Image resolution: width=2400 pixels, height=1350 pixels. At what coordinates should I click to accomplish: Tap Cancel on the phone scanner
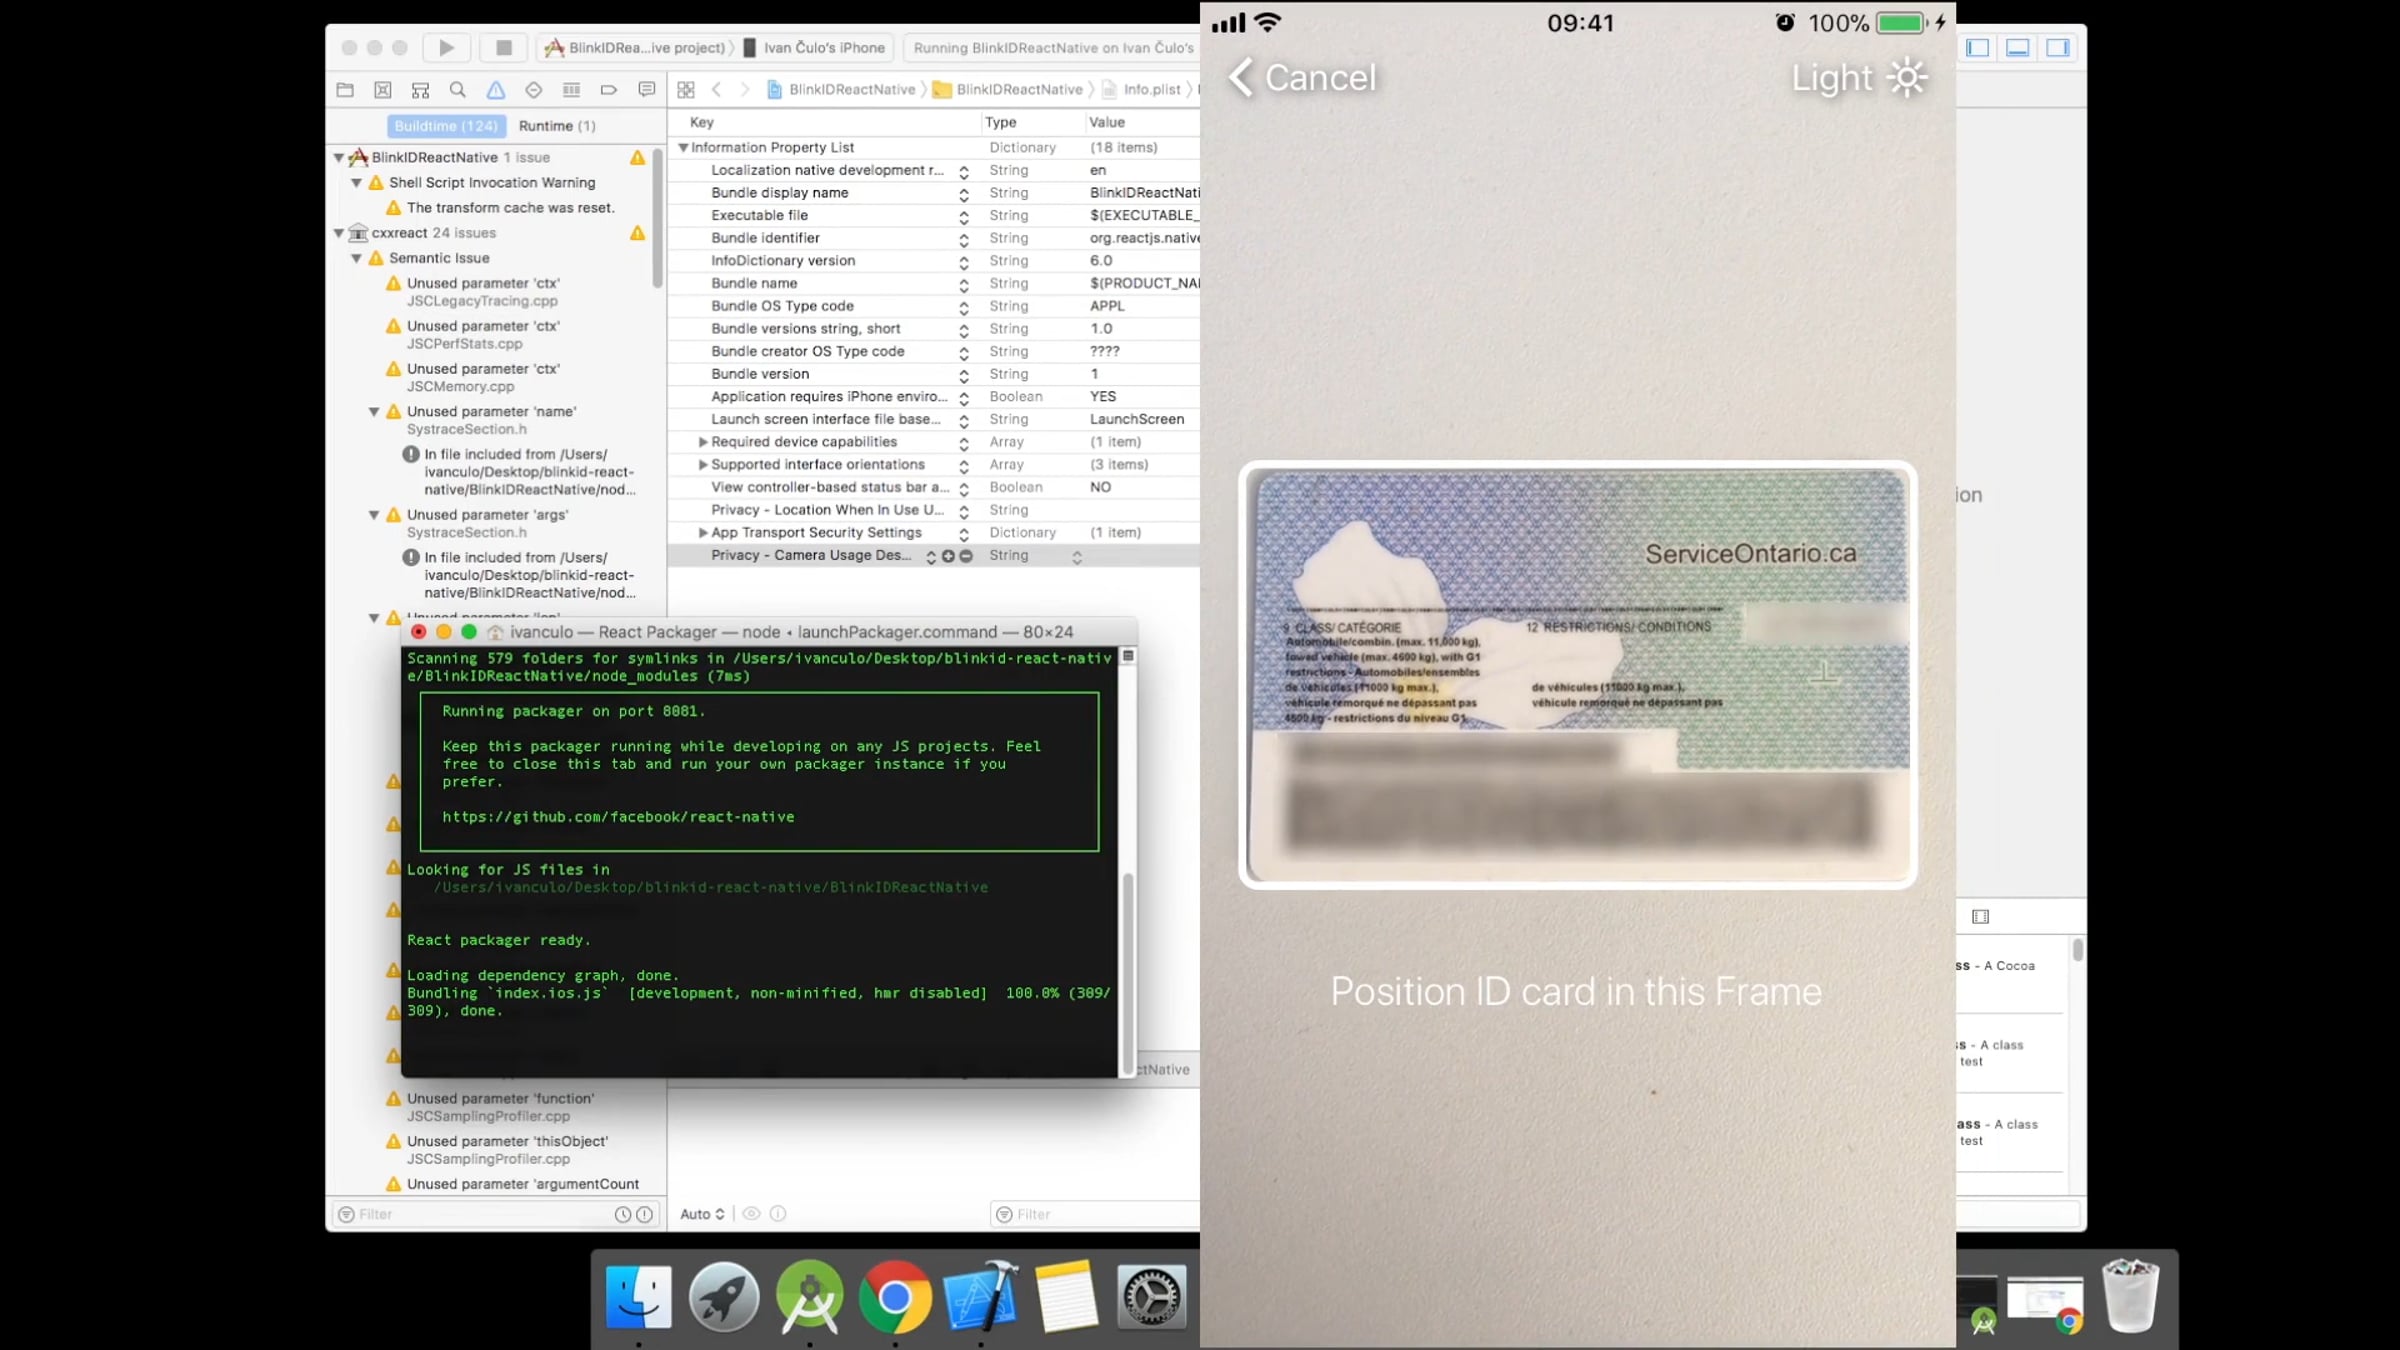click(x=1302, y=78)
